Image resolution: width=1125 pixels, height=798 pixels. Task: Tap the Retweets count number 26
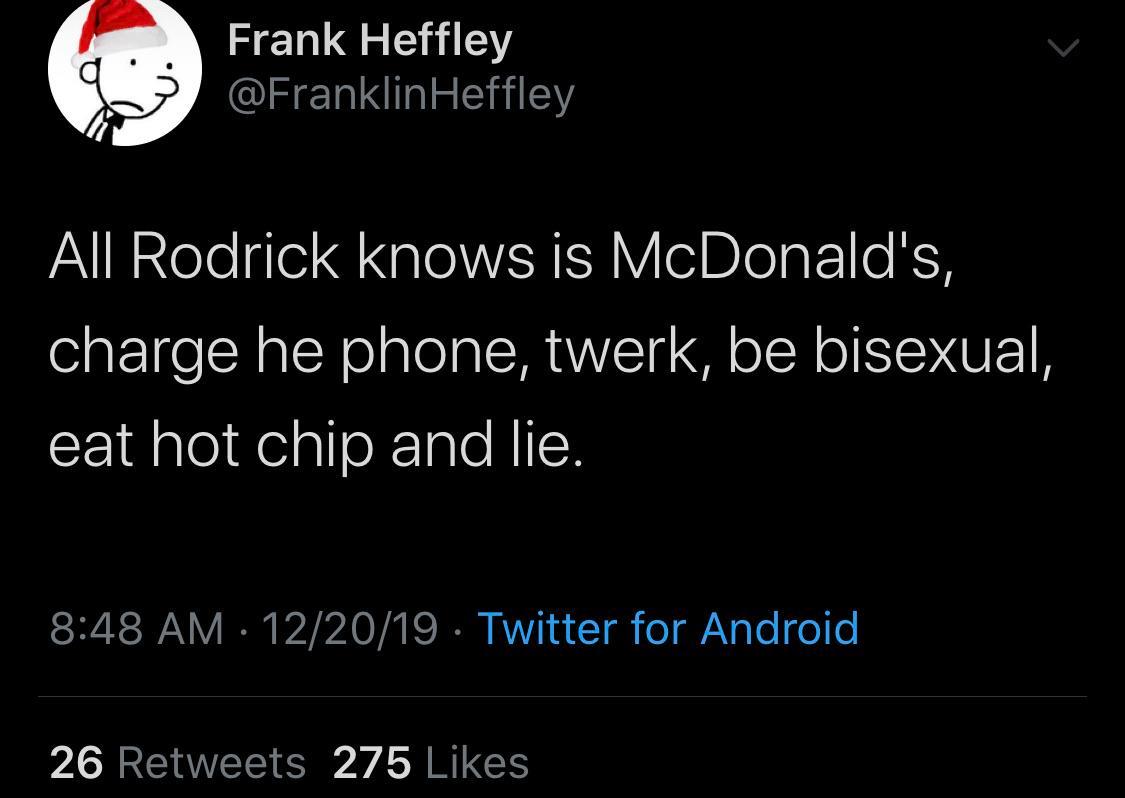pos(75,762)
